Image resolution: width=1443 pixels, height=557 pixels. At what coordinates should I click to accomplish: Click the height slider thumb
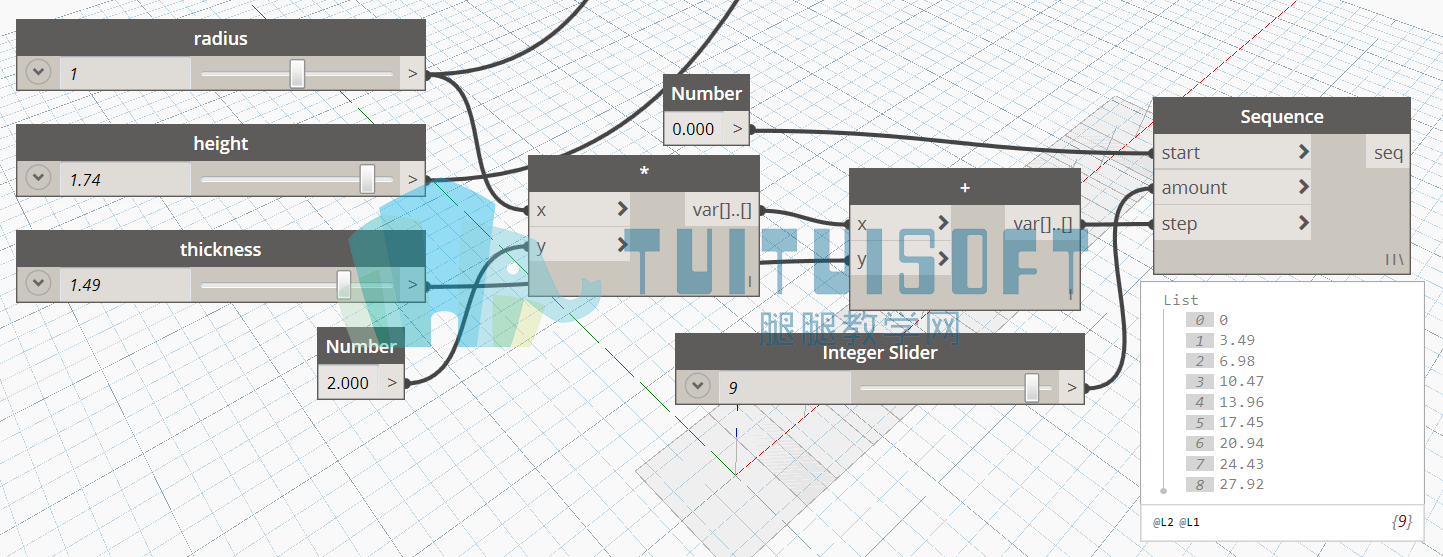point(367,178)
